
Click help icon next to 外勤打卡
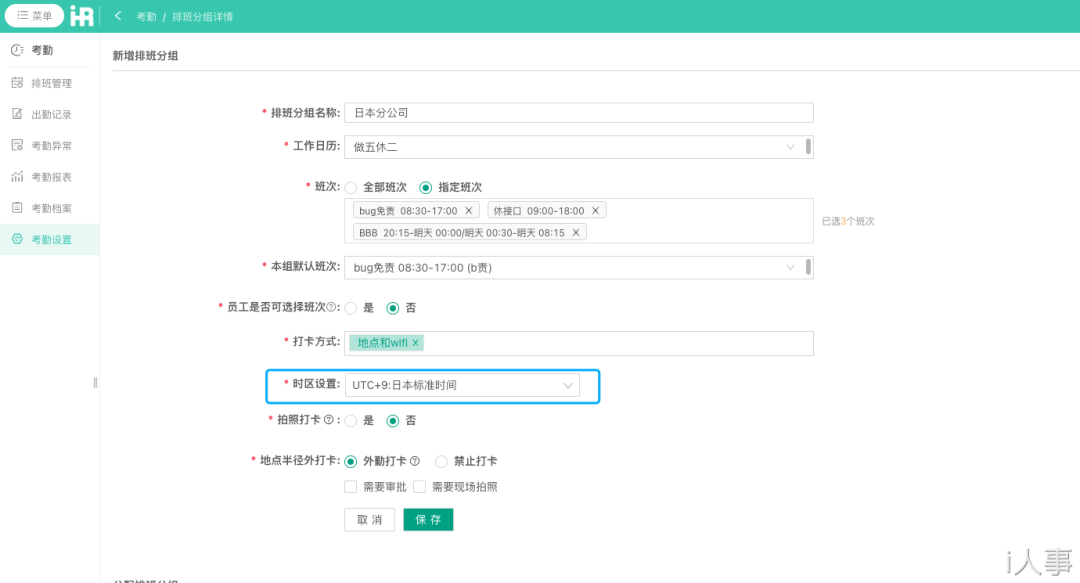tap(415, 462)
